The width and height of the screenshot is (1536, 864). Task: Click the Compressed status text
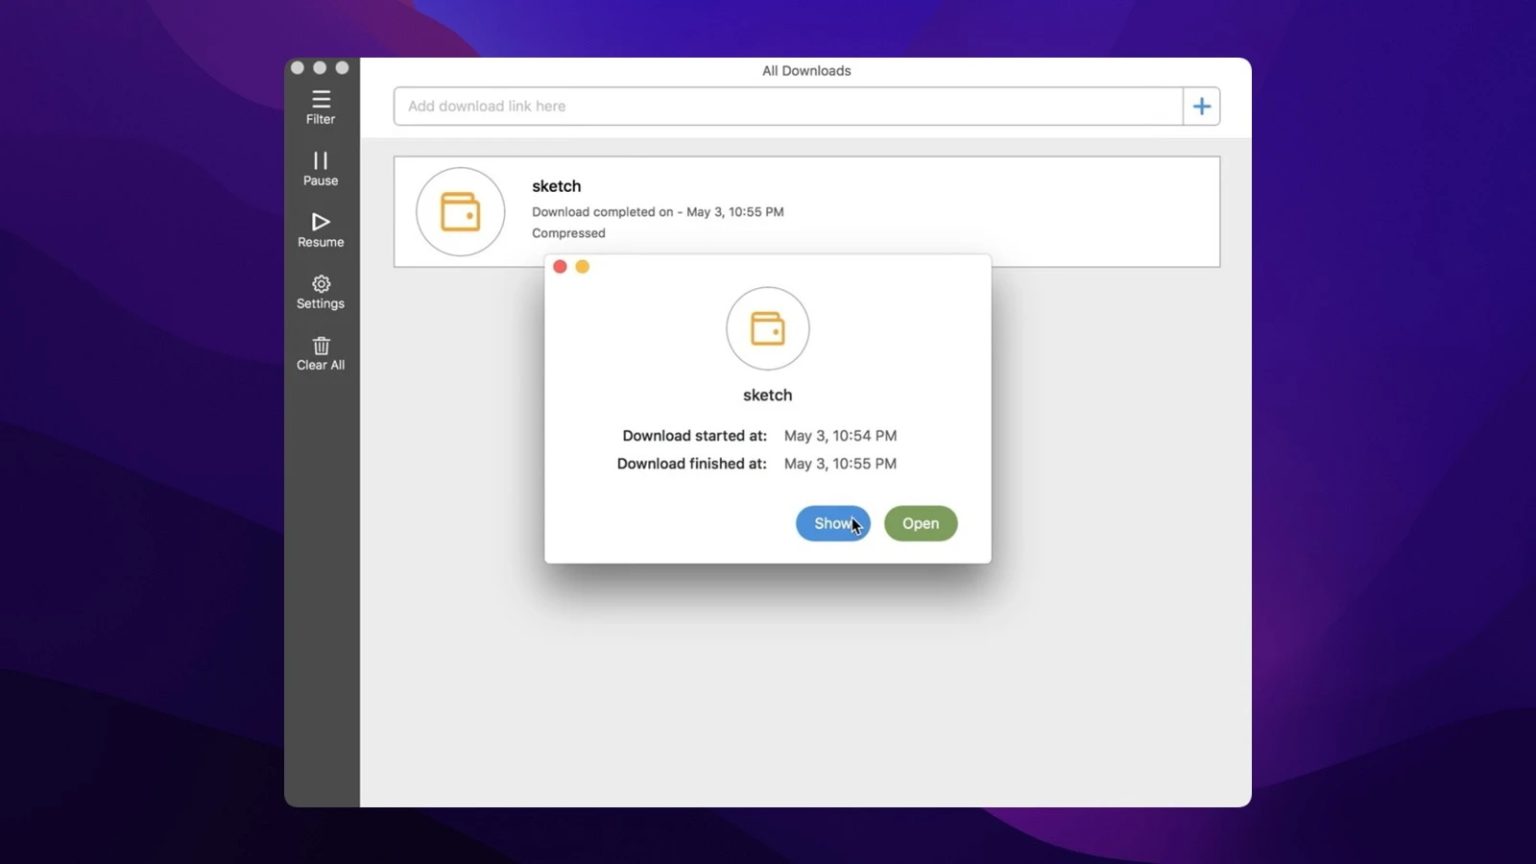(x=568, y=233)
